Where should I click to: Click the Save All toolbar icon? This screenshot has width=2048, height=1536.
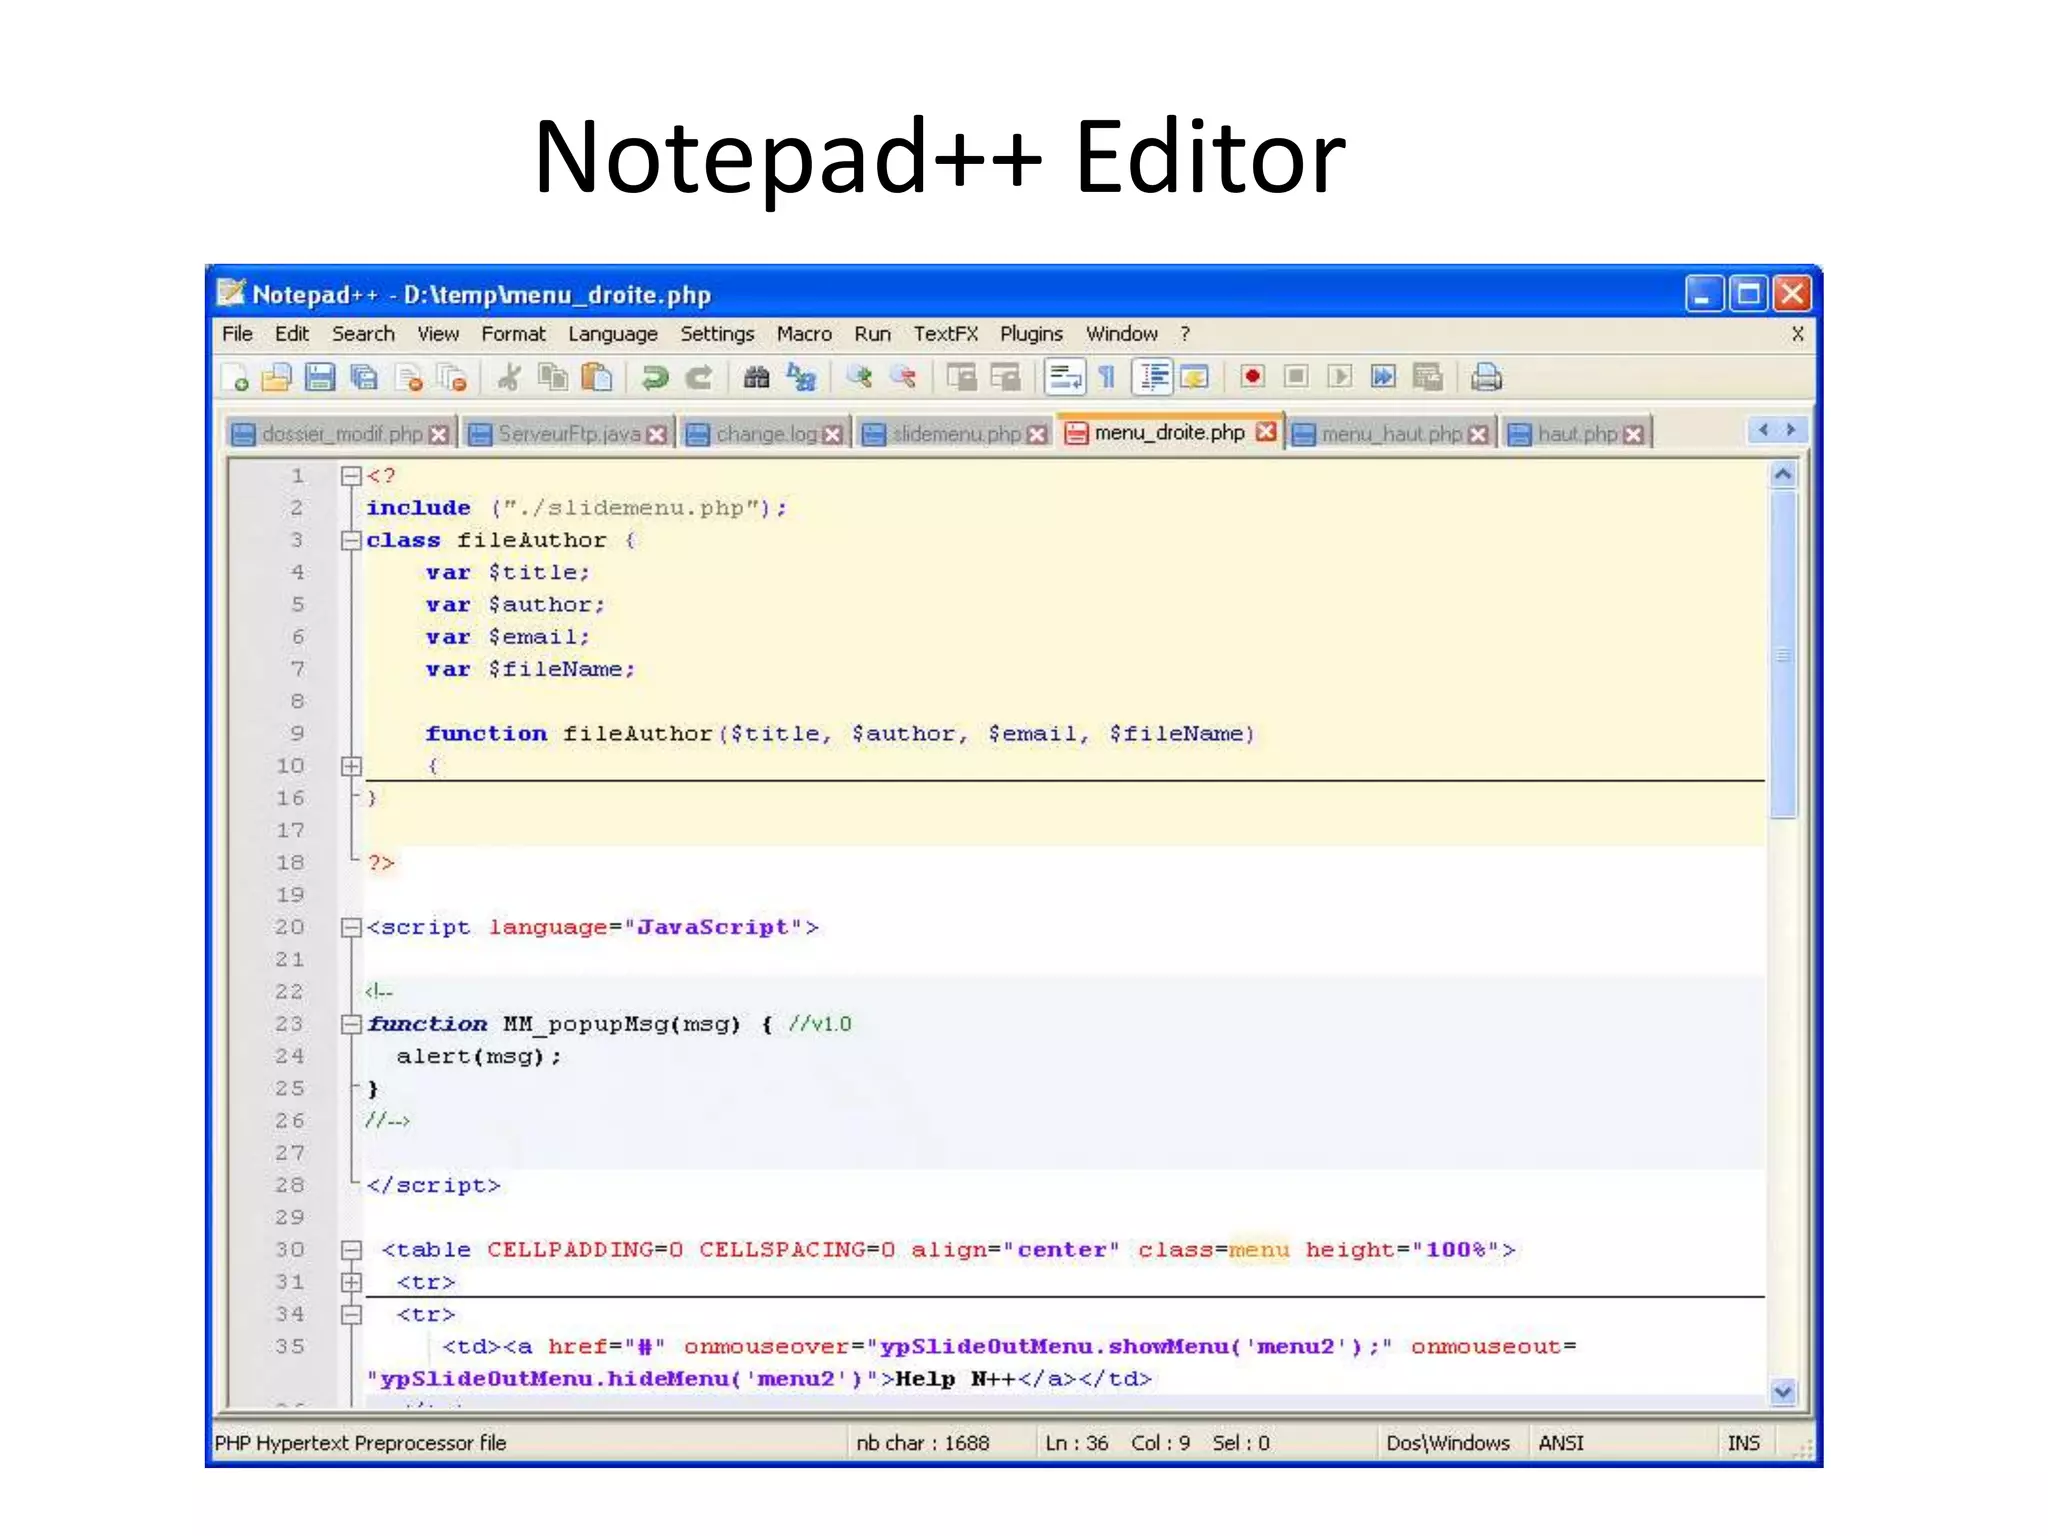click(x=365, y=378)
